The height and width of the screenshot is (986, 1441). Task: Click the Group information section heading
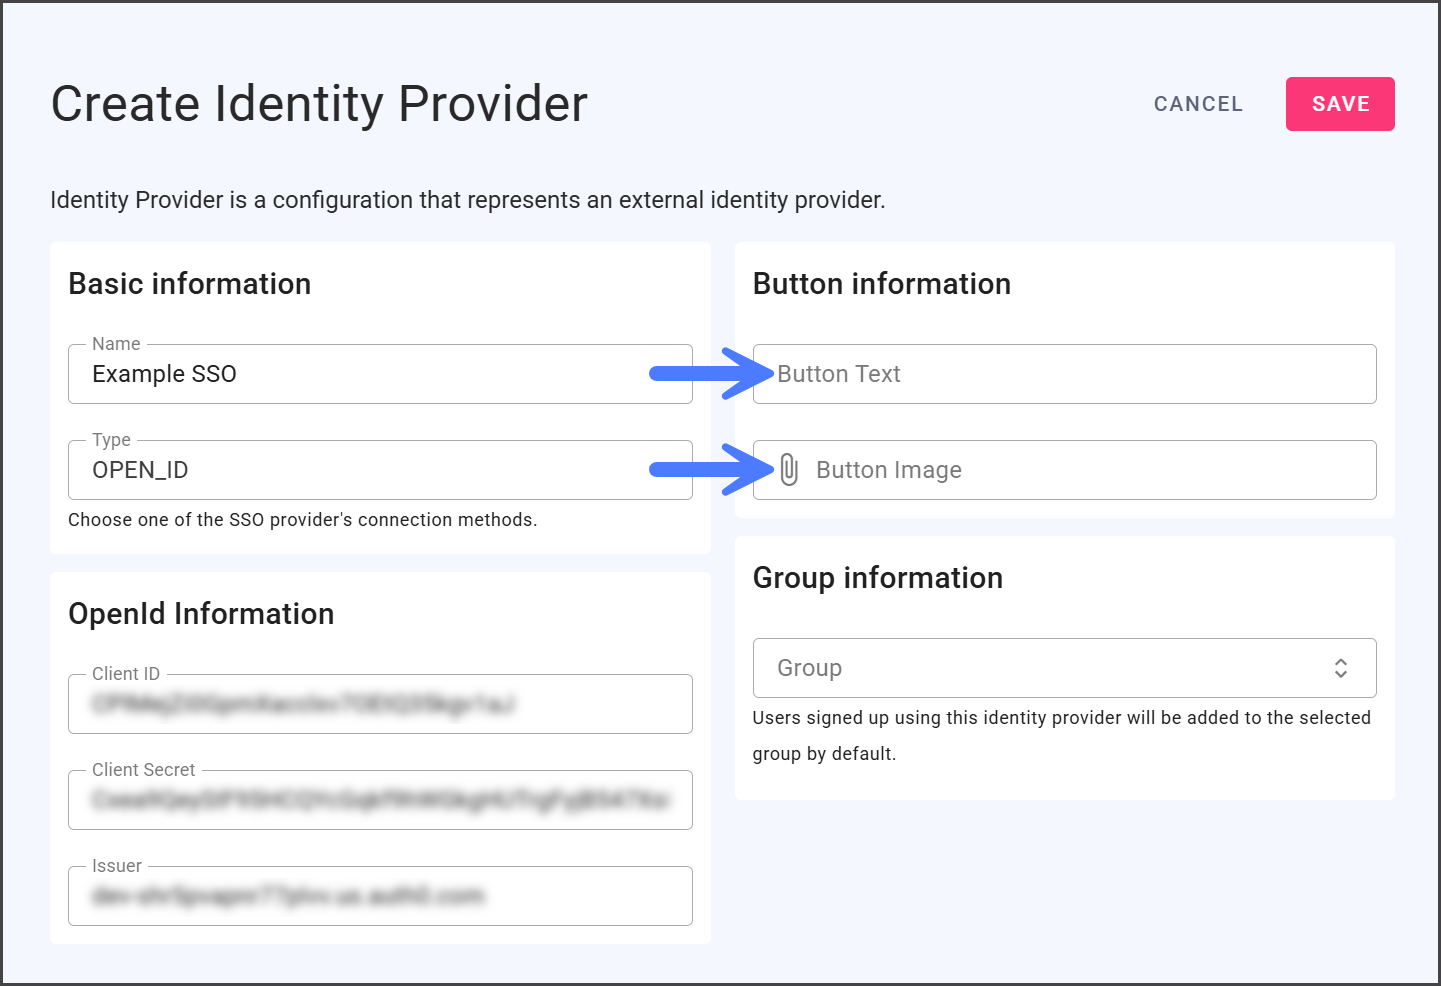click(877, 578)
